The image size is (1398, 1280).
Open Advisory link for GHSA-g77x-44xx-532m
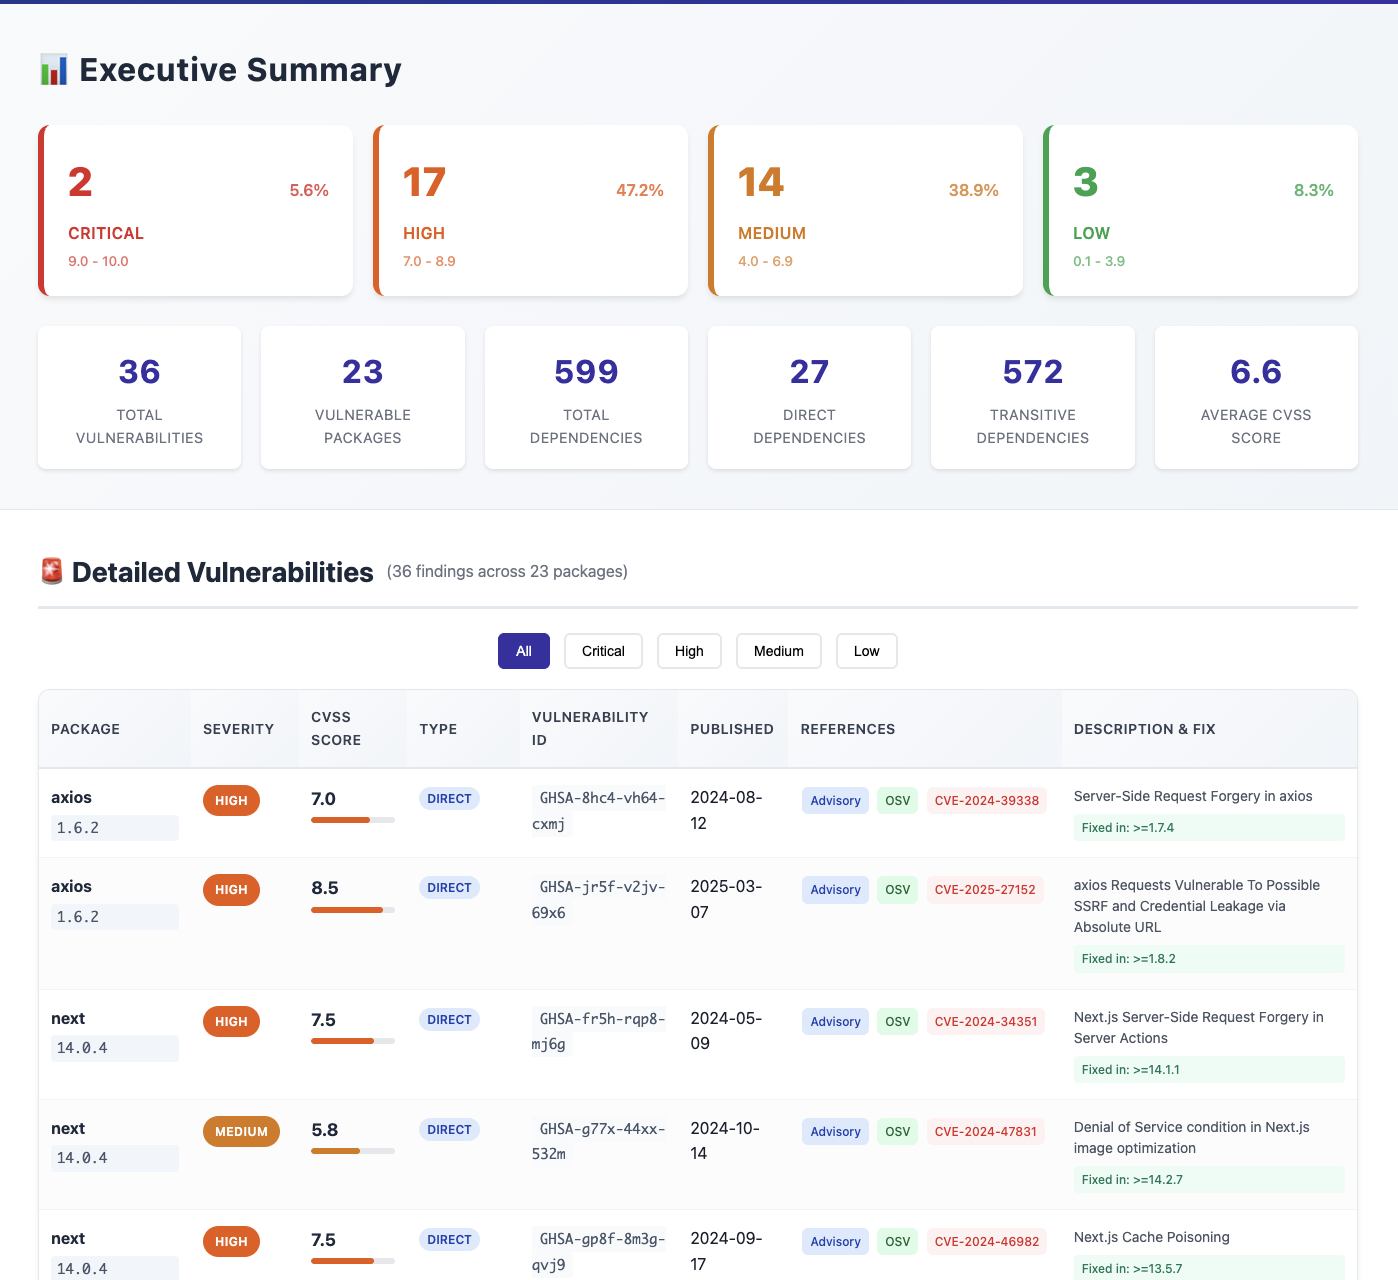click(x=835, y=1132)
